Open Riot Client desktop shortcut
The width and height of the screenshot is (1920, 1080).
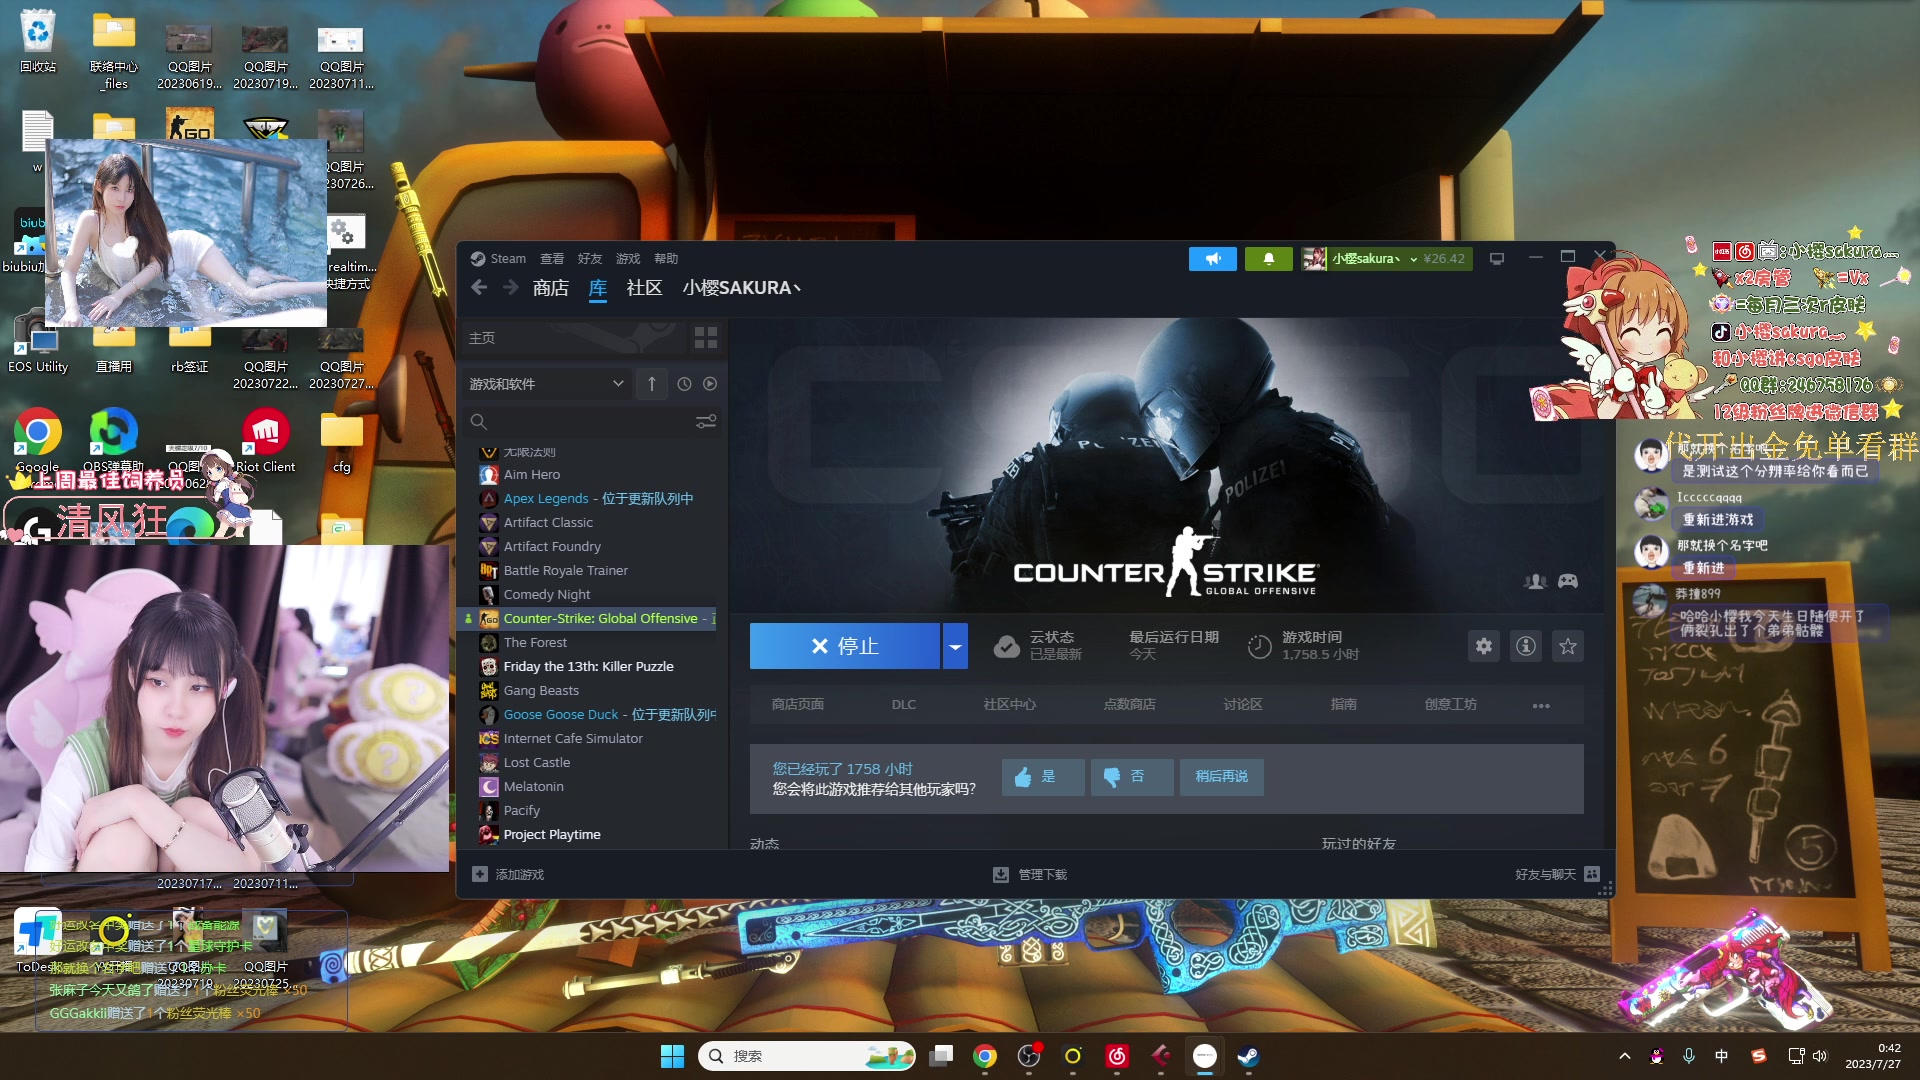click(x=265, y=441)
